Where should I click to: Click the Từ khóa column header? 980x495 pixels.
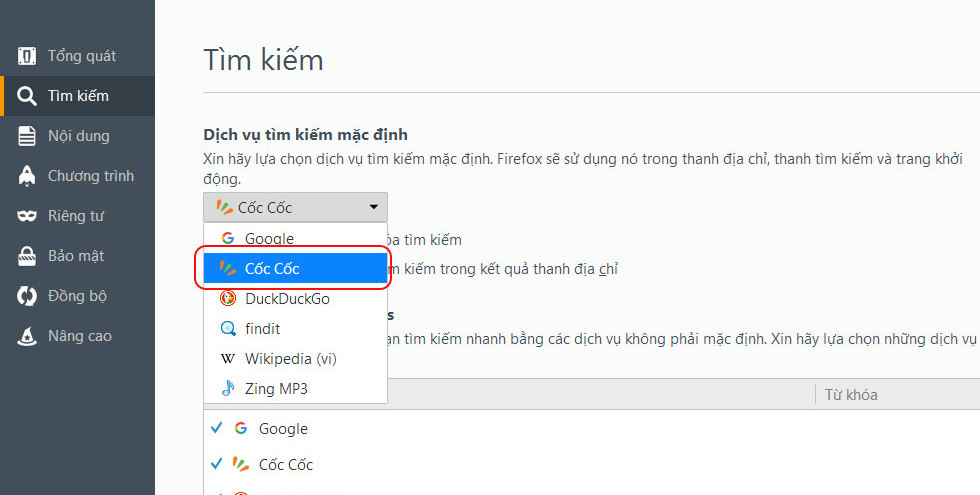coord(851,395)
